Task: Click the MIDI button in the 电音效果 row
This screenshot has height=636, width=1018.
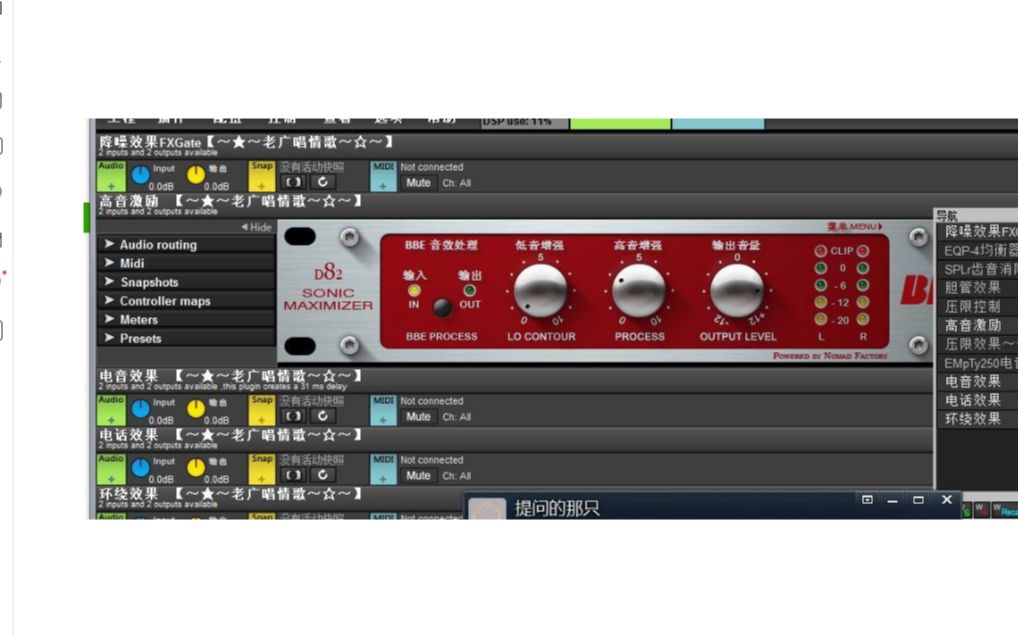Action: click(383, 410)
